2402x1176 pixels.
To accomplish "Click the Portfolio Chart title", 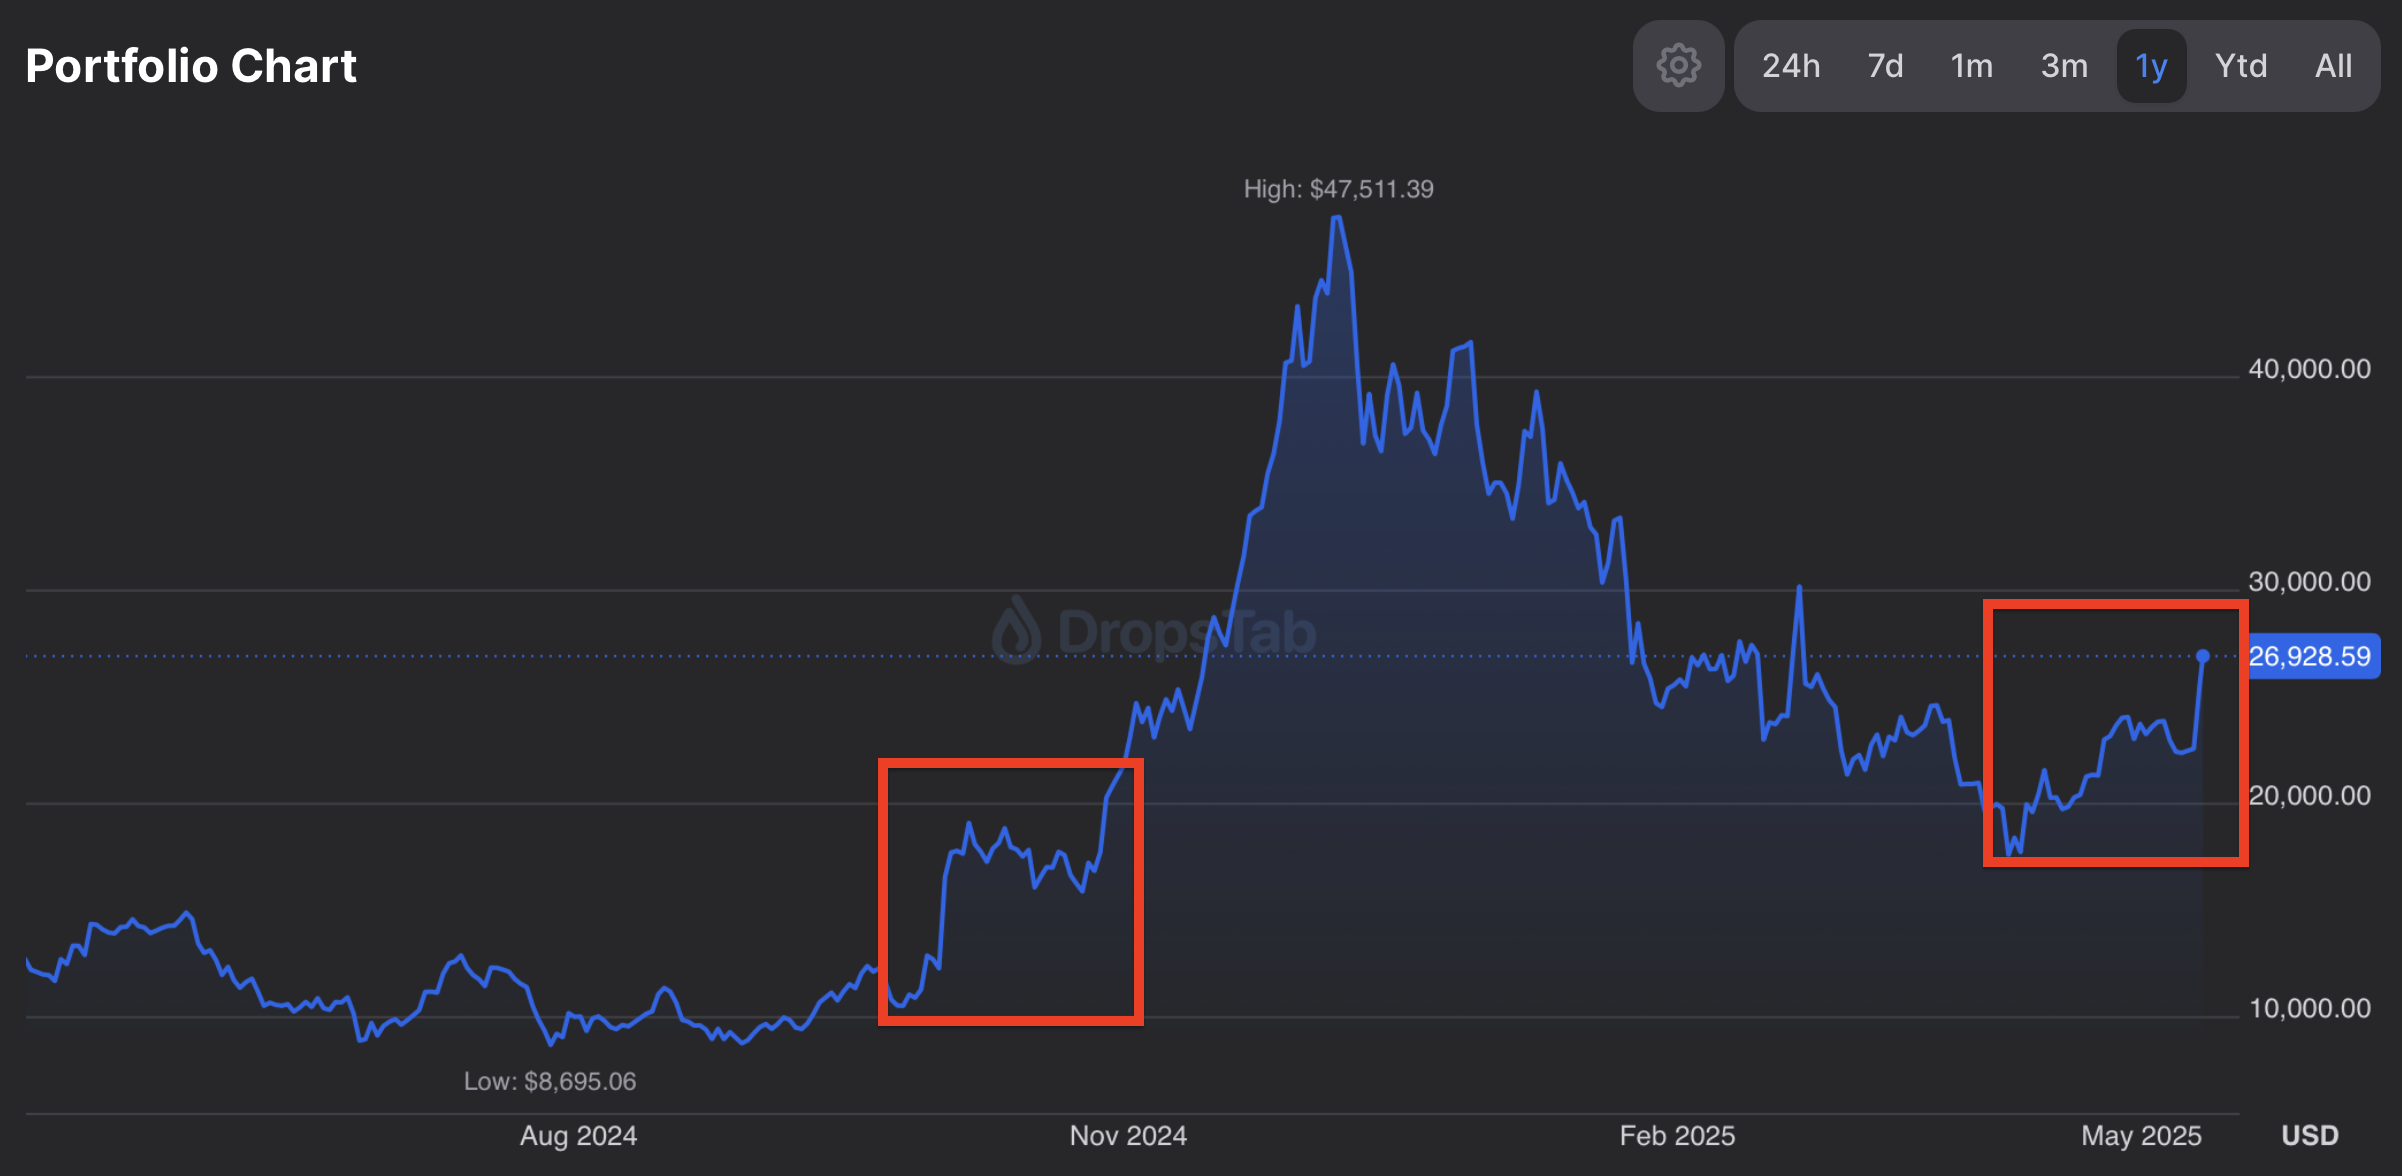I will tap(191, 66).
